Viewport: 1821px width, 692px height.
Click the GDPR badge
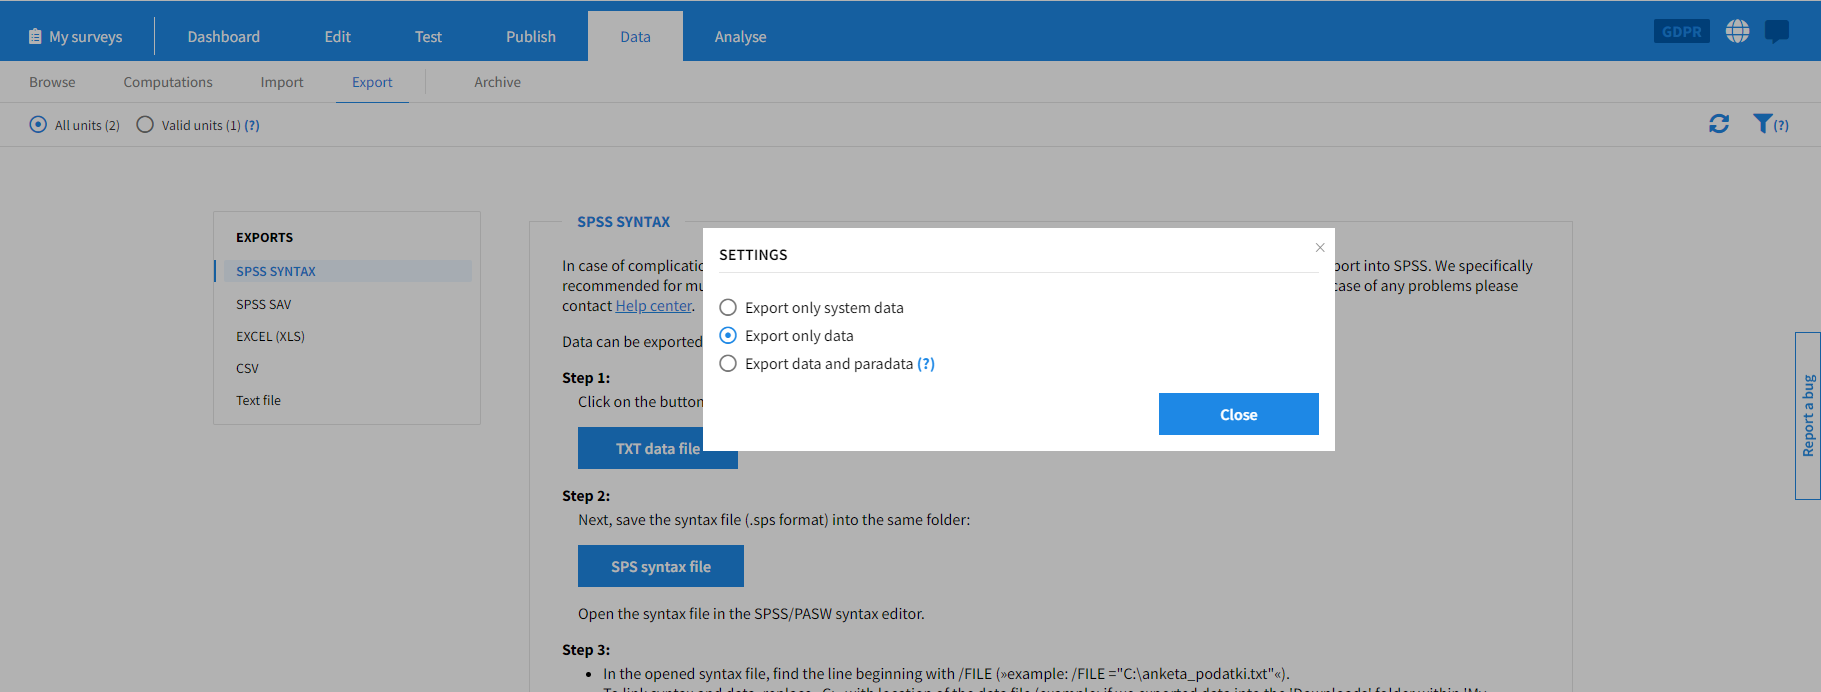pyautogui.click(x=1681, y=32)
